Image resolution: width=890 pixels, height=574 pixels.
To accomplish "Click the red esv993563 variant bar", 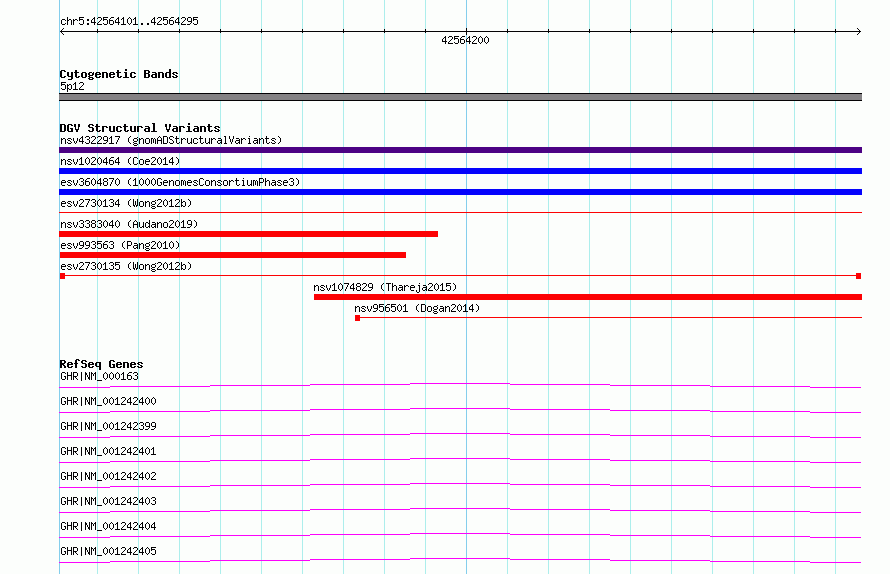I will (x=233, y=255).
